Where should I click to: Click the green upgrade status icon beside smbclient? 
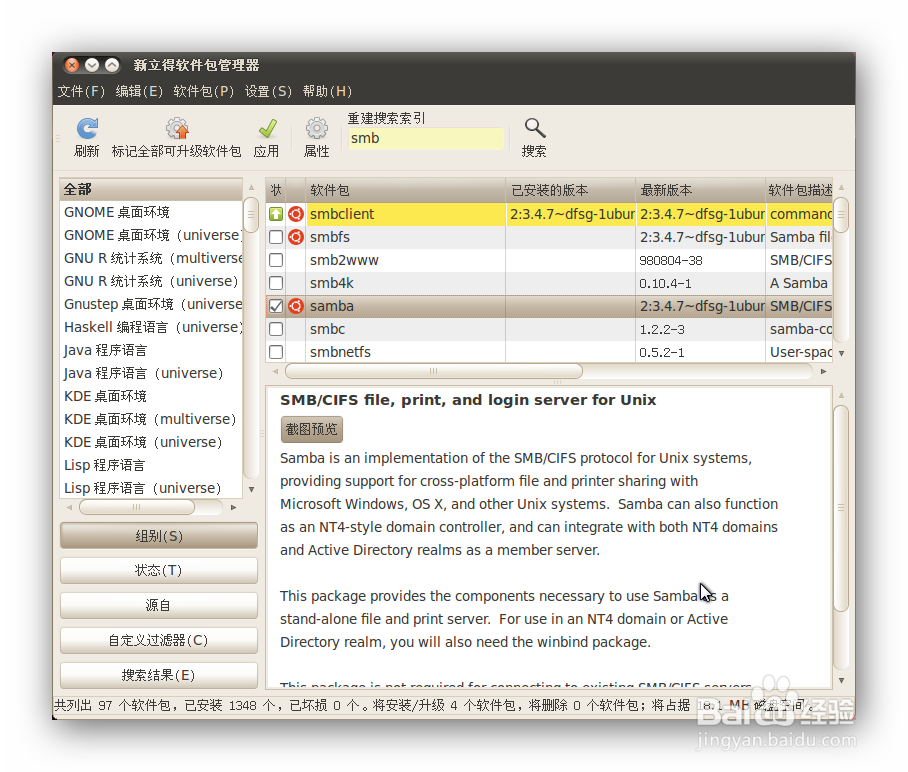tap(276, 213)
